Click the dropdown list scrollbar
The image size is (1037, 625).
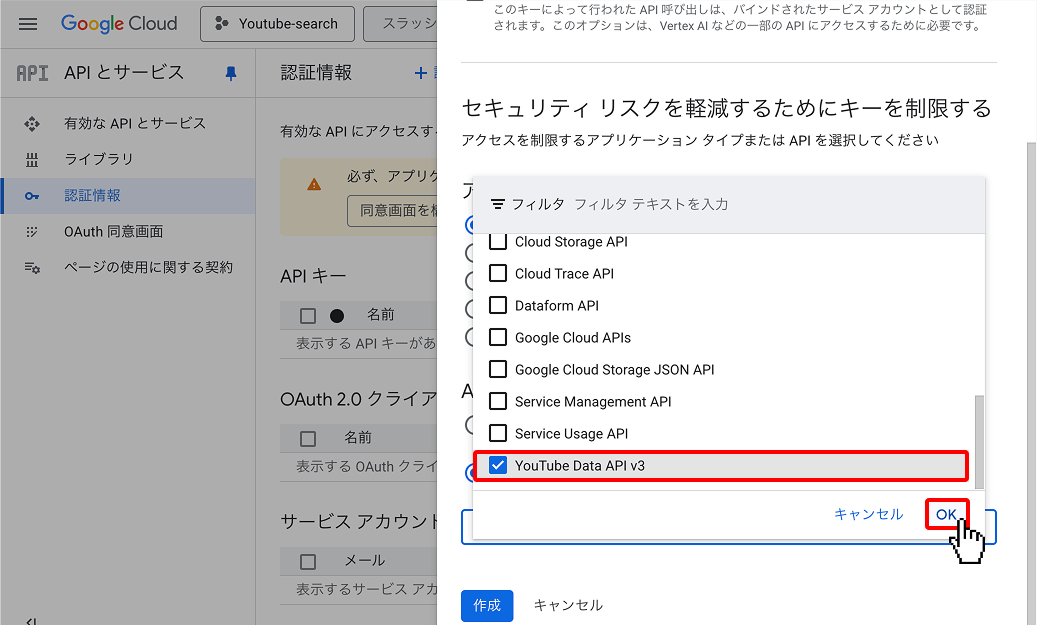click(x=979, y=442)
